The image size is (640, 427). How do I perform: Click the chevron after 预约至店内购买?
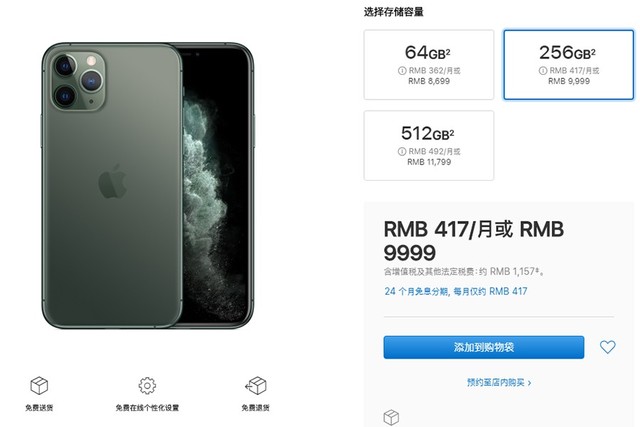[529, 383]
